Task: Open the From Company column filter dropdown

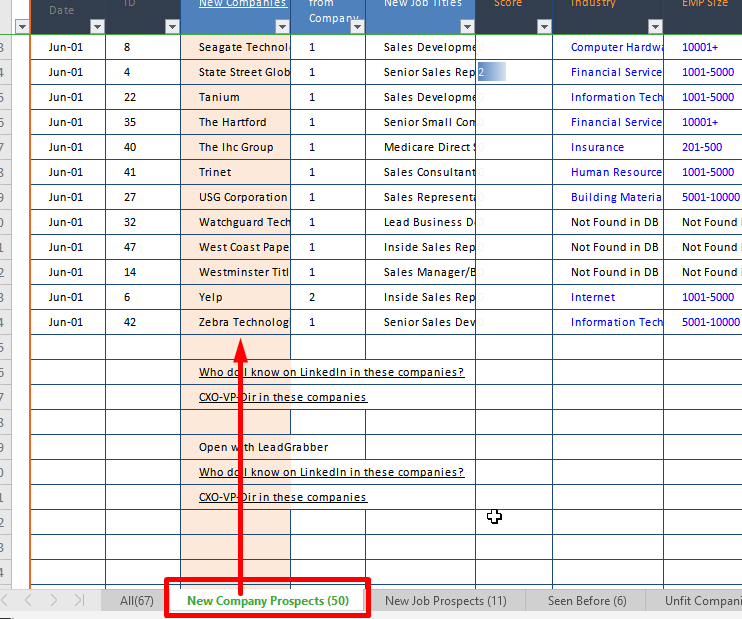Action: tap(357, 27)
